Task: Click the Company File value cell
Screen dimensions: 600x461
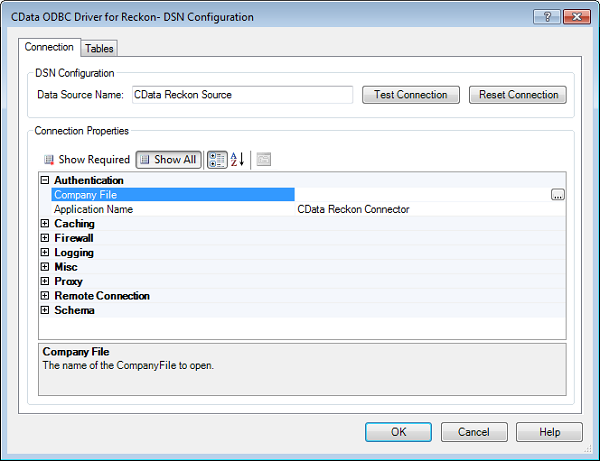Action: coord(422,195)
